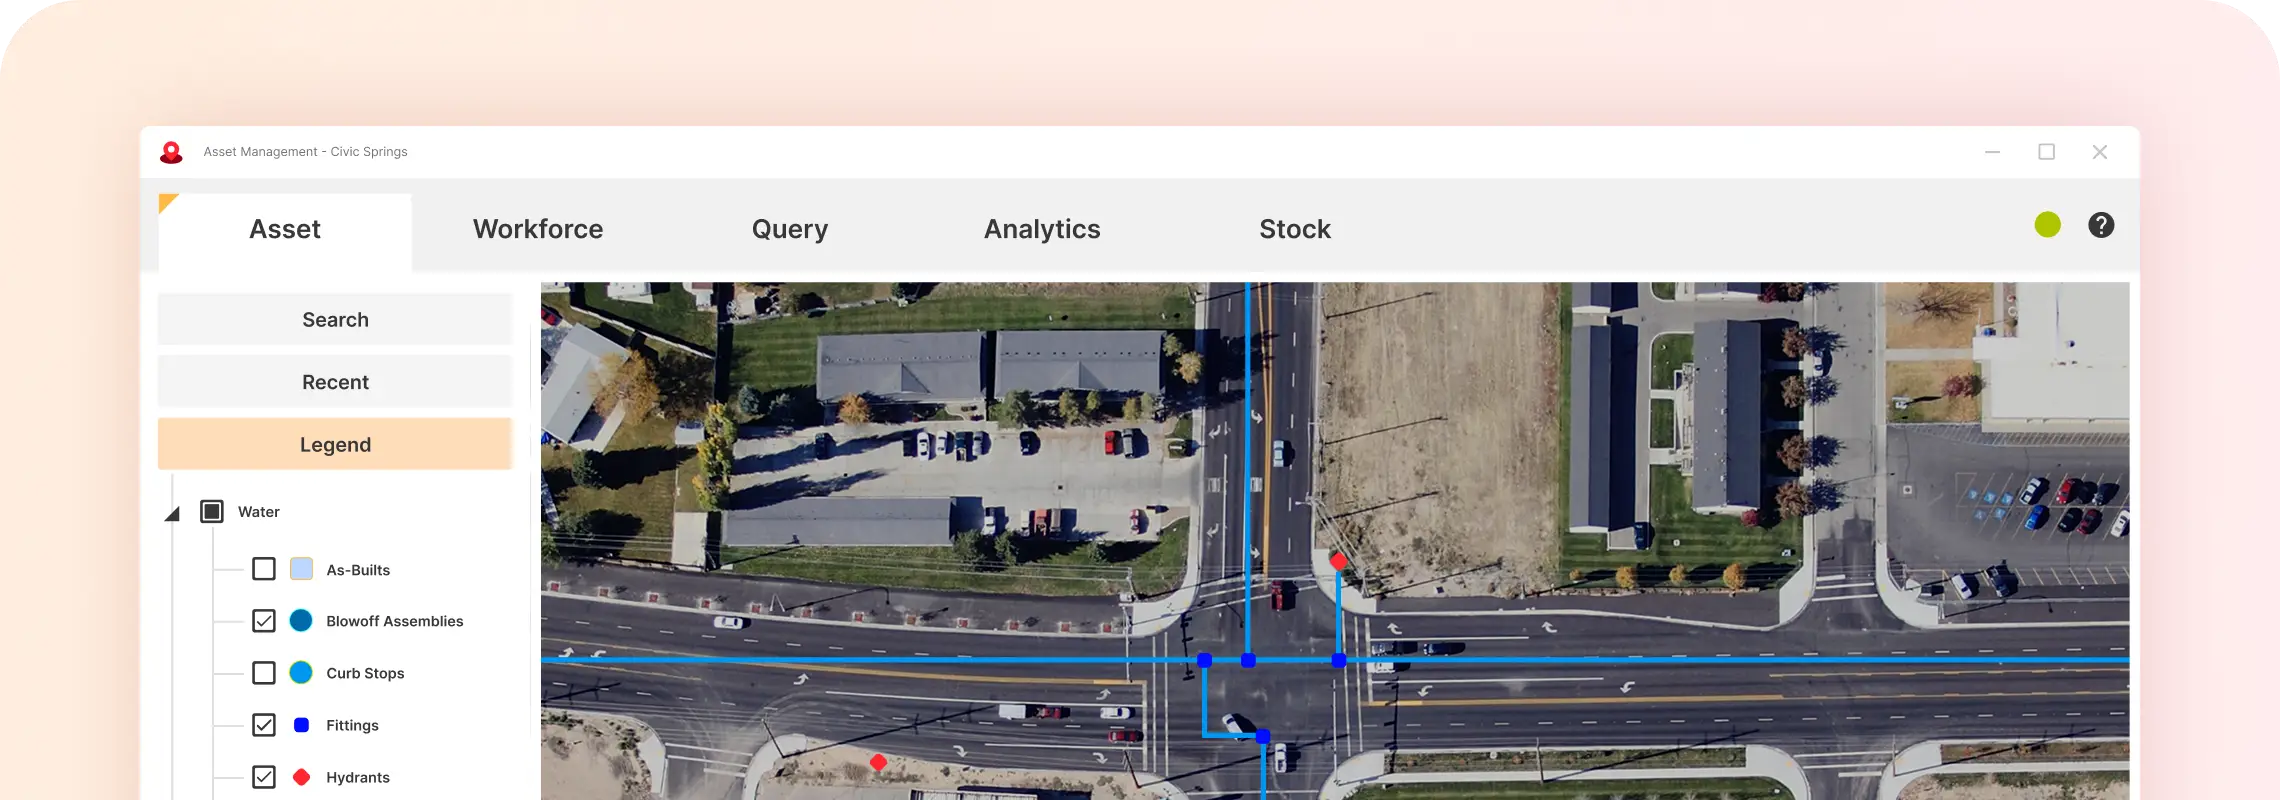Select the red hydrant marker near the intersection
The height and width of the screenshot is (800, 2280).
pyautogui.click(x=1338, y=562)
